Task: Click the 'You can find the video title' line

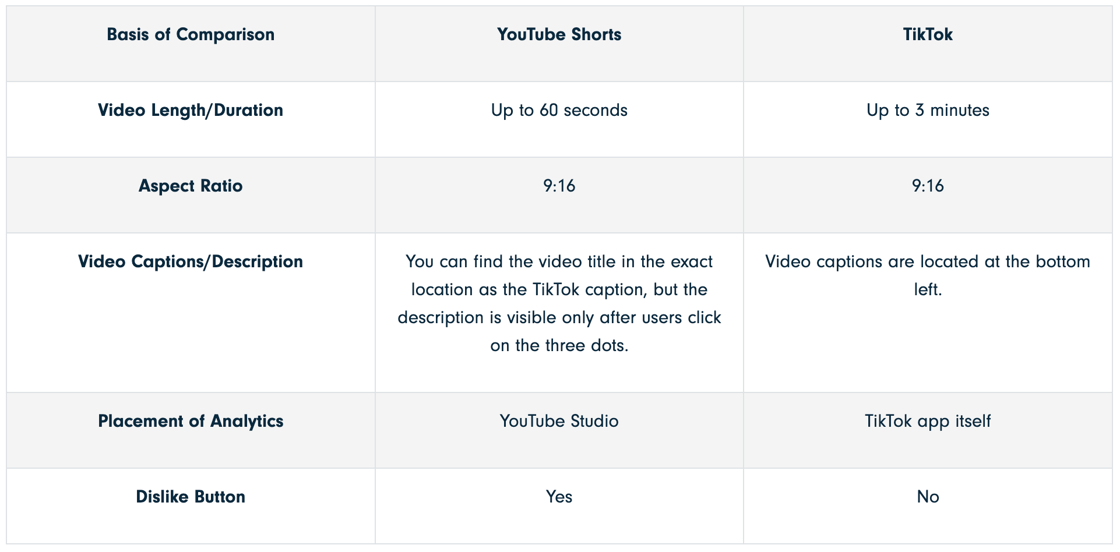Action: point(559,262)
